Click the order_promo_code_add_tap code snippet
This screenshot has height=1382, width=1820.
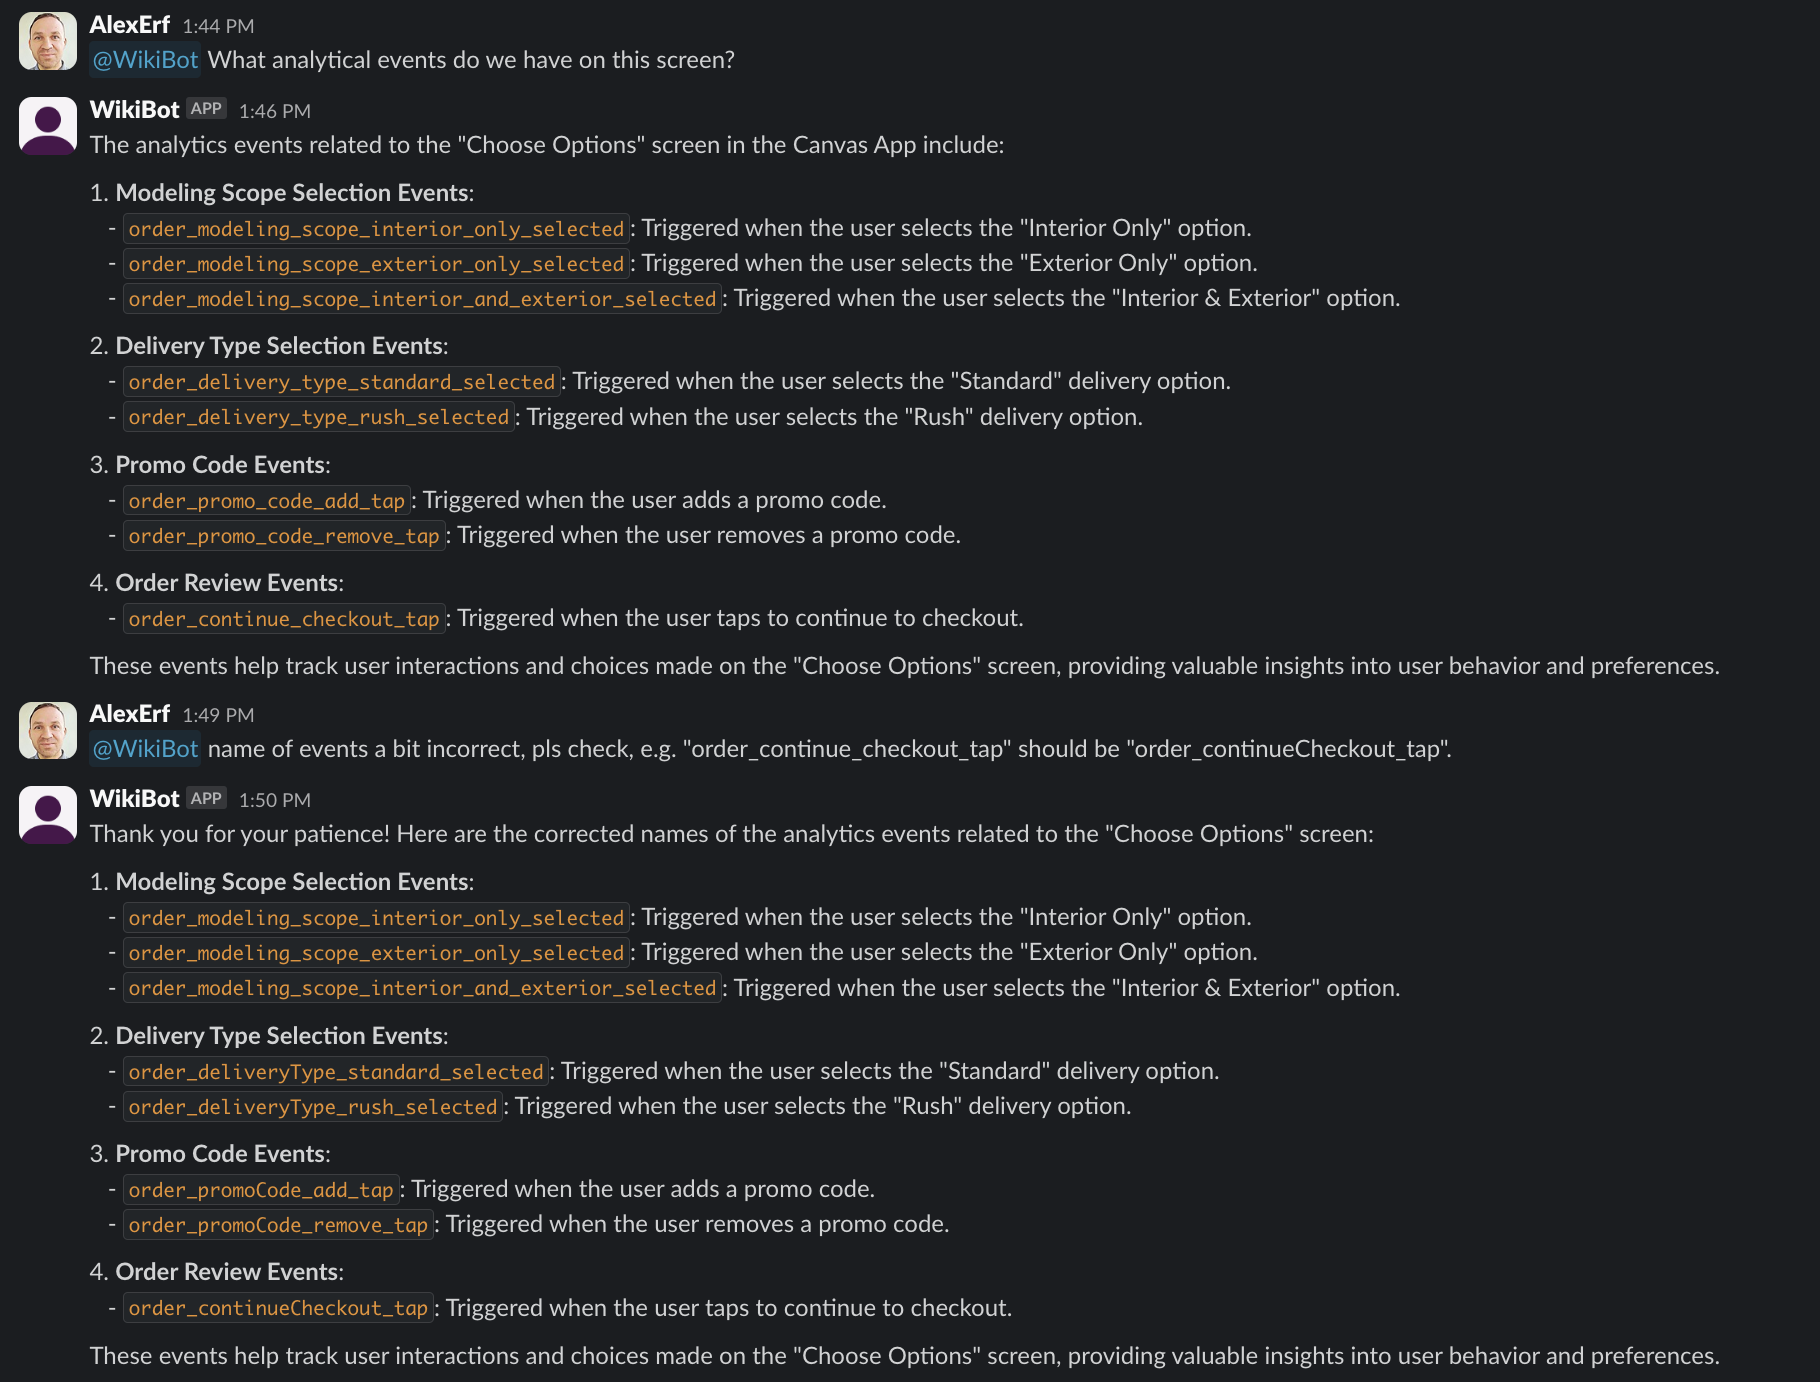[x=265, y=500]
